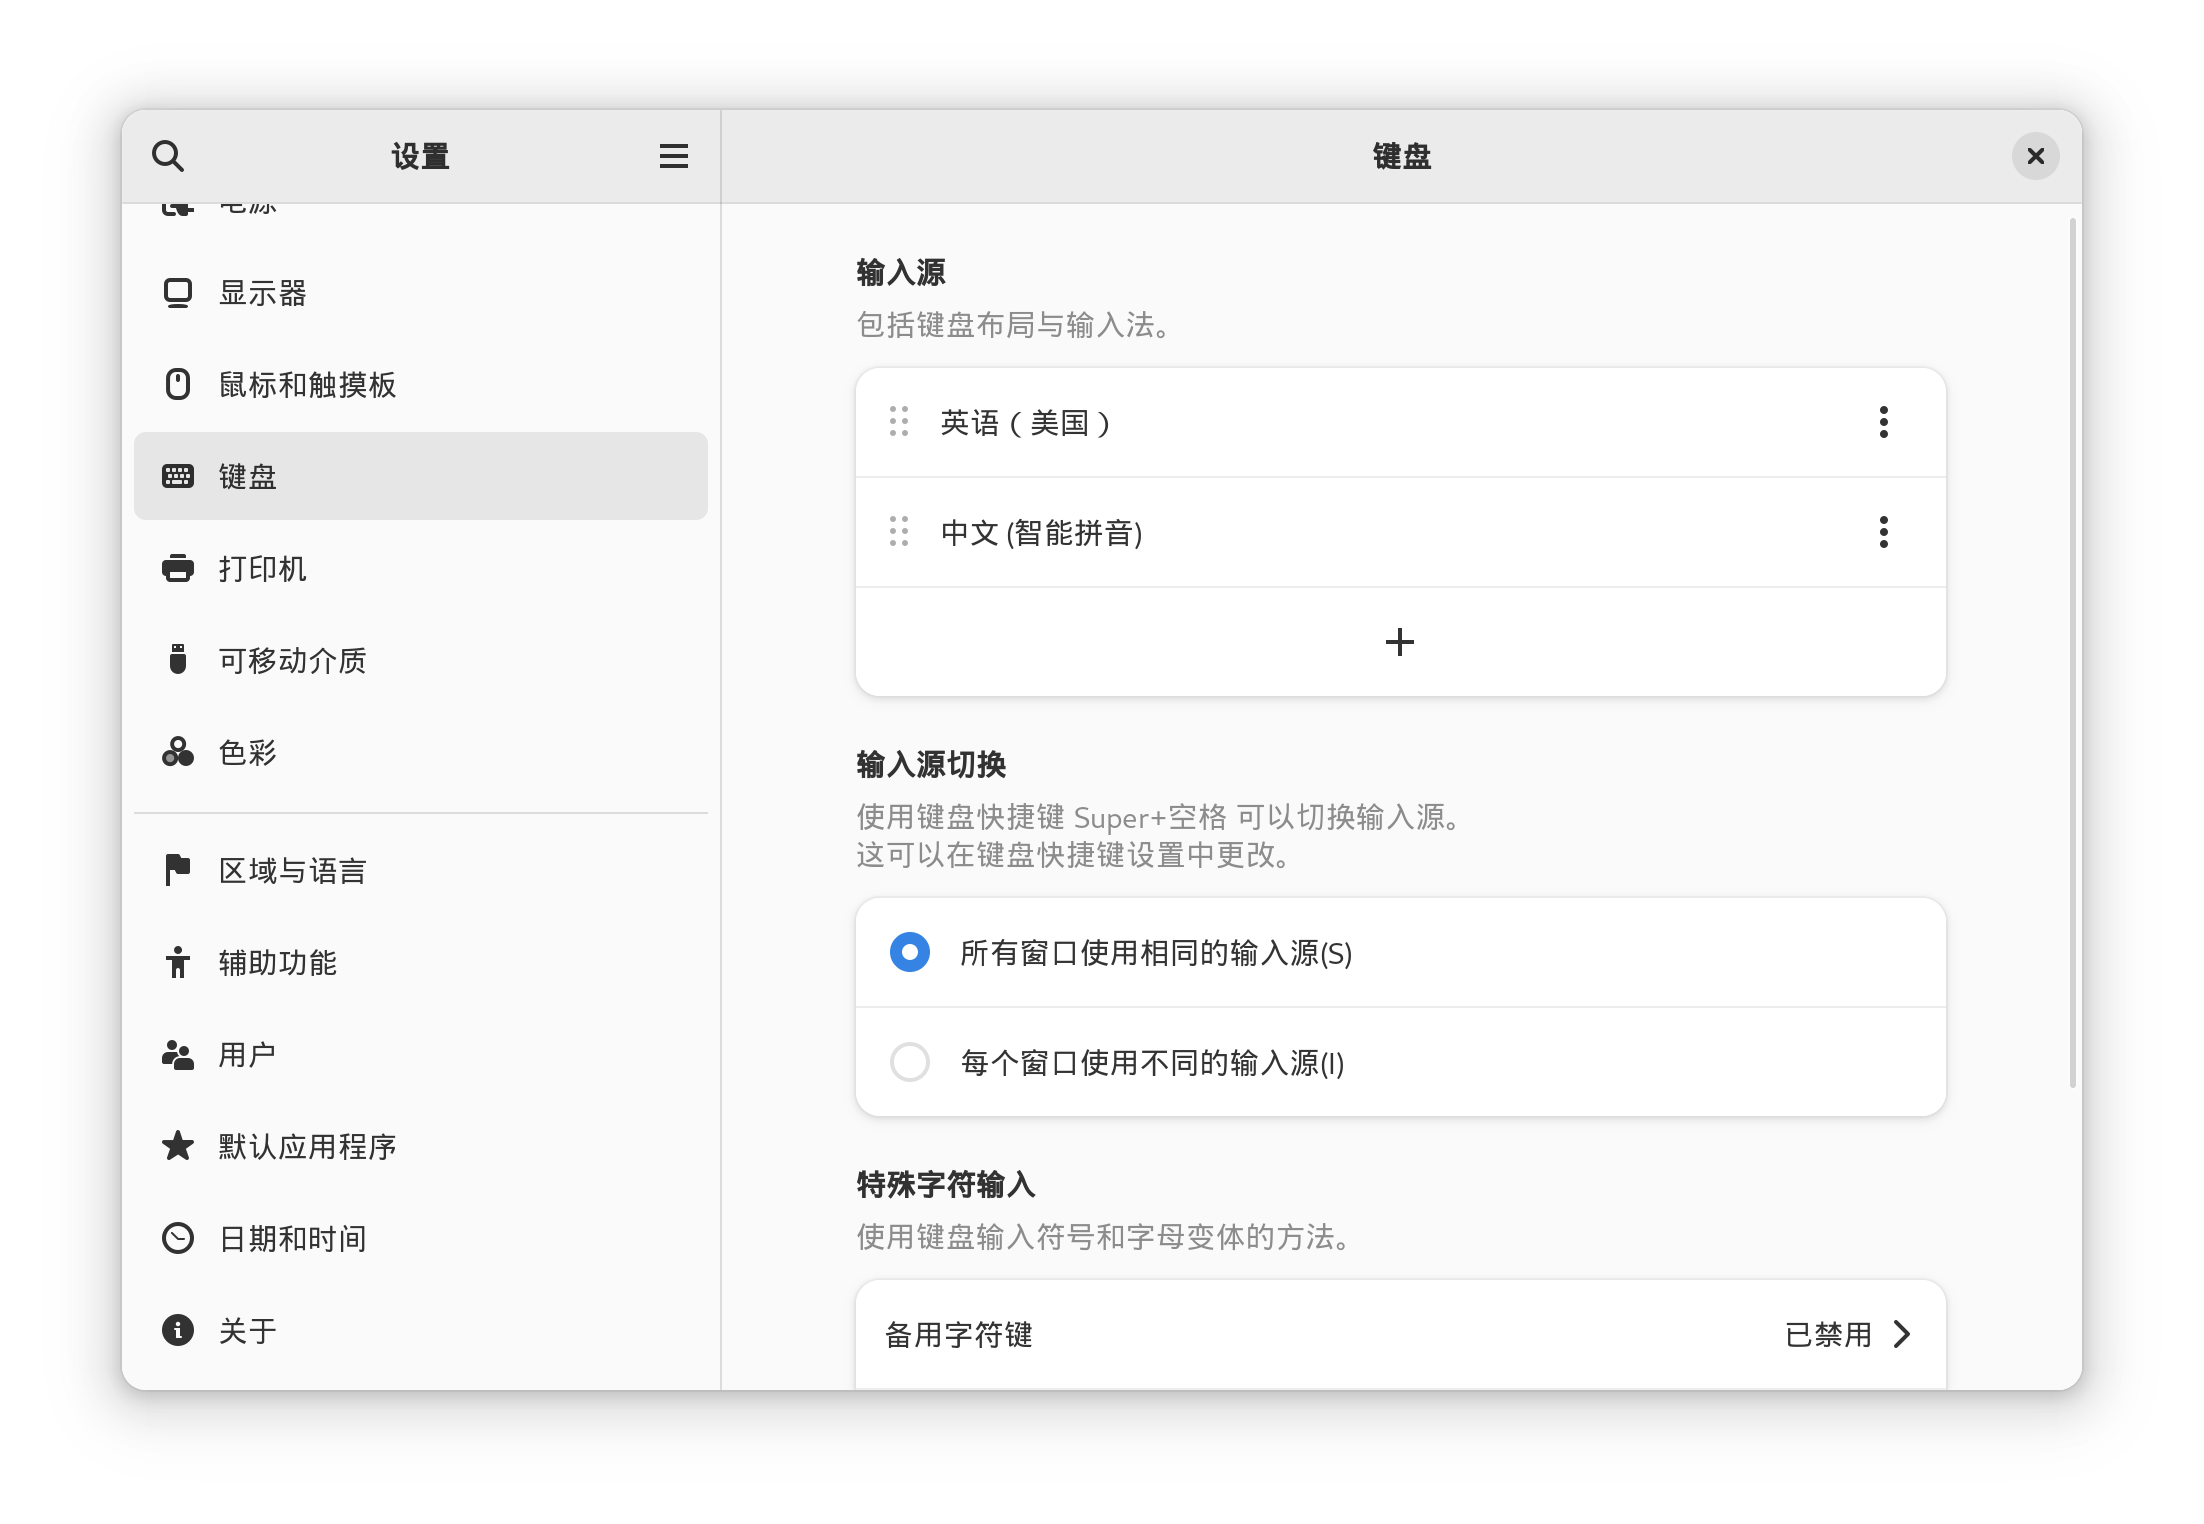Go to 区域与语言 settings
Screen dimensions: 2204x1524
(292, 871)
